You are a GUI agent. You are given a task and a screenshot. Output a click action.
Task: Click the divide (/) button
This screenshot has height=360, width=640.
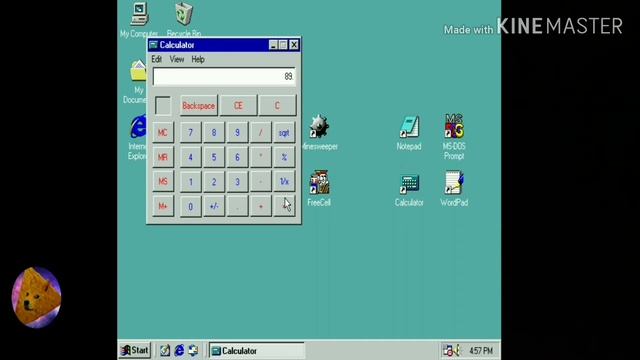point(260,133)
